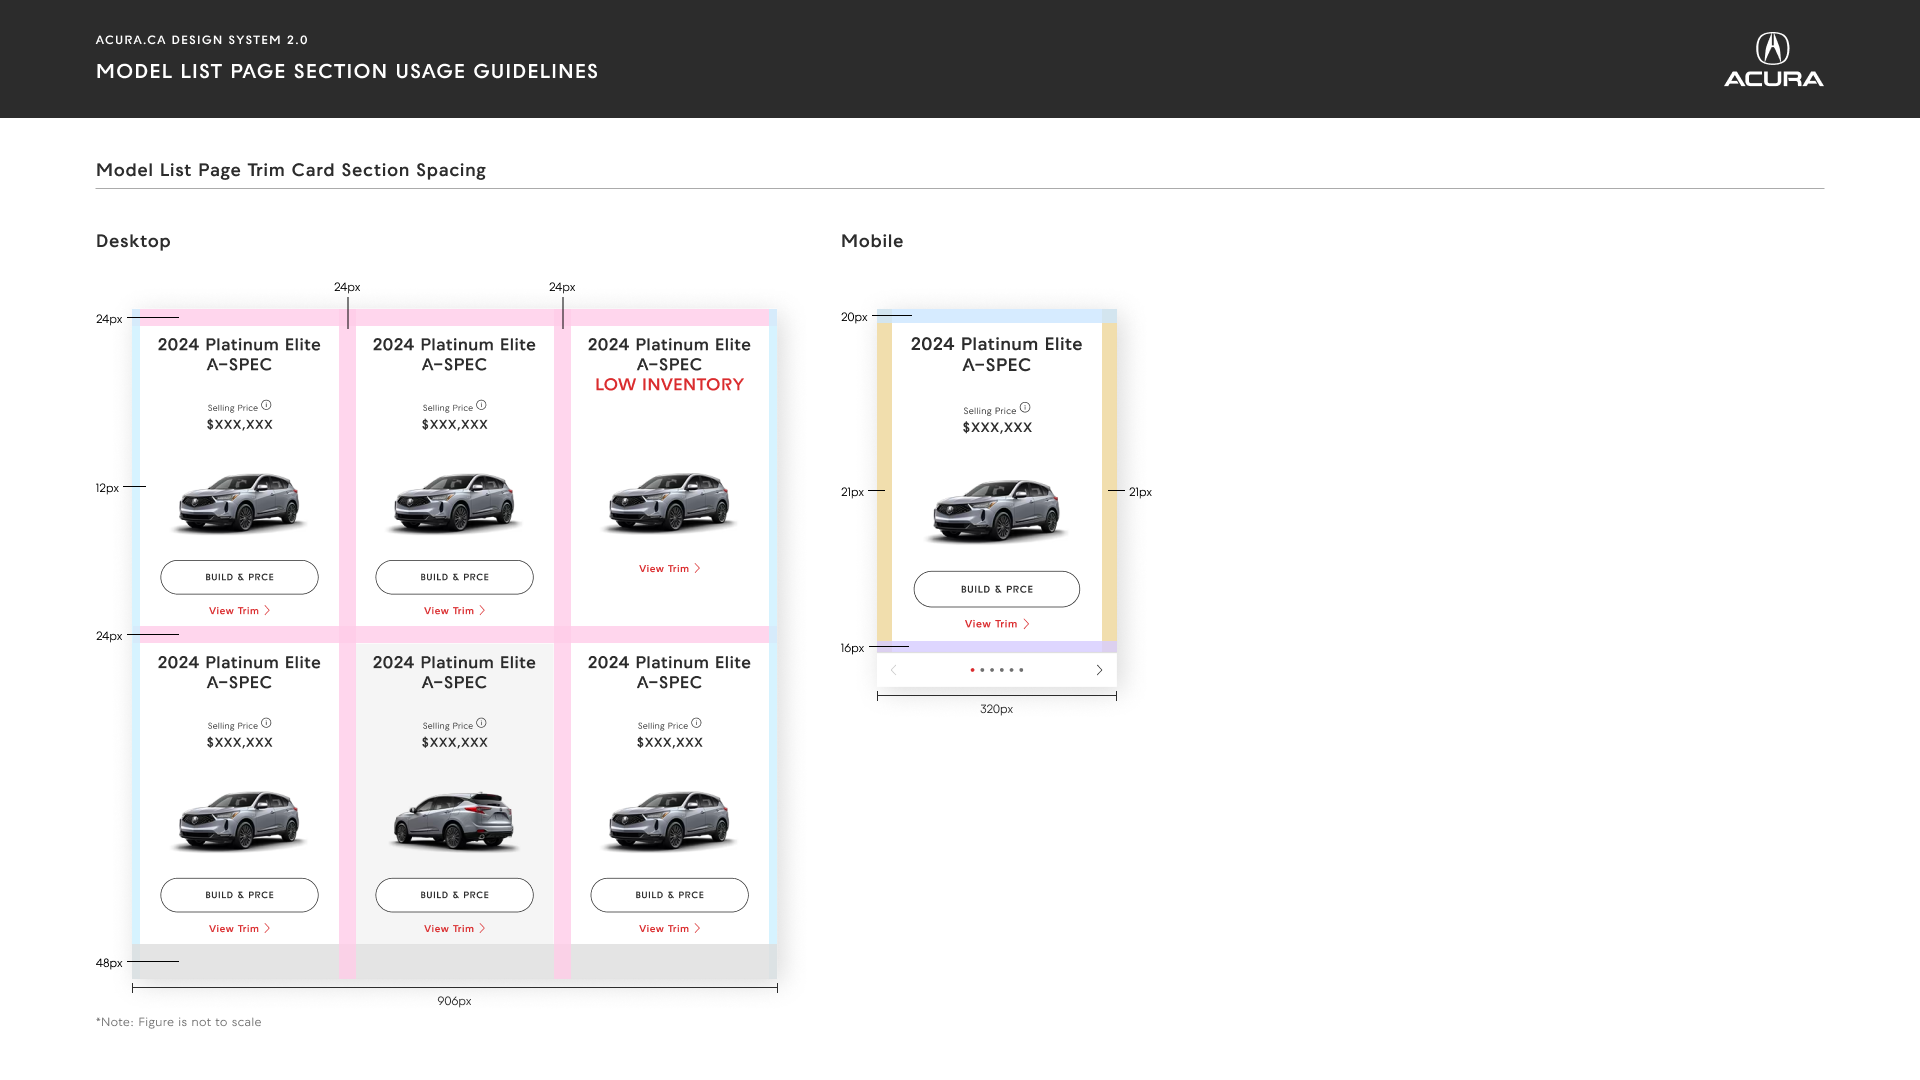Click the ACURA.CA DESIGN SYSTEM 2.0 text
Screen dimensions: 1920x1080
coord(202,40)
